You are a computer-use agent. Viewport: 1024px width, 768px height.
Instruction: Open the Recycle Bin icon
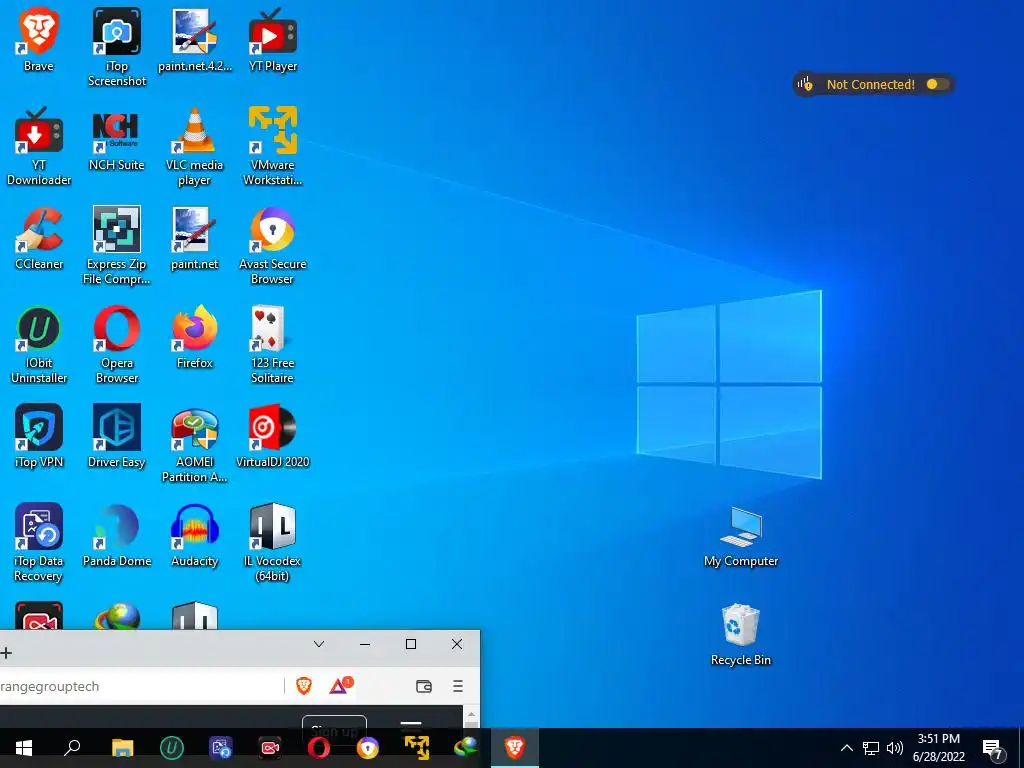coord(741,635)
